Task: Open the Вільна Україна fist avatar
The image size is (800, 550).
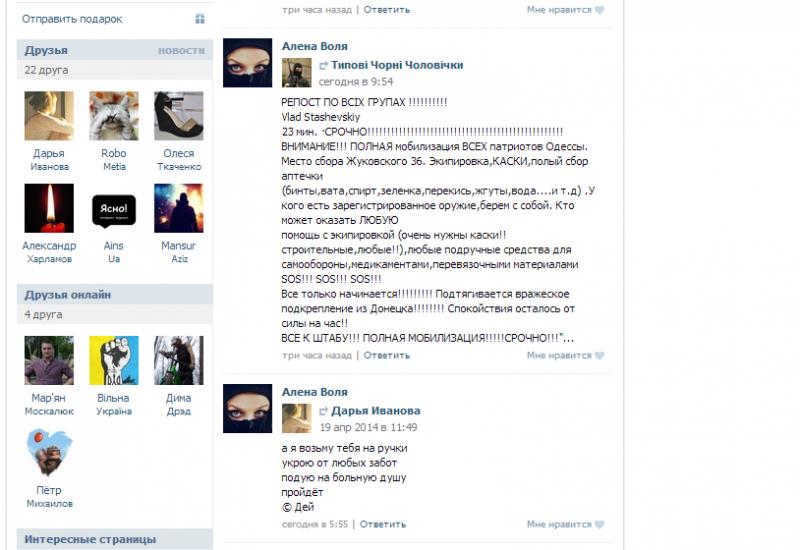Action: (113, 360)
